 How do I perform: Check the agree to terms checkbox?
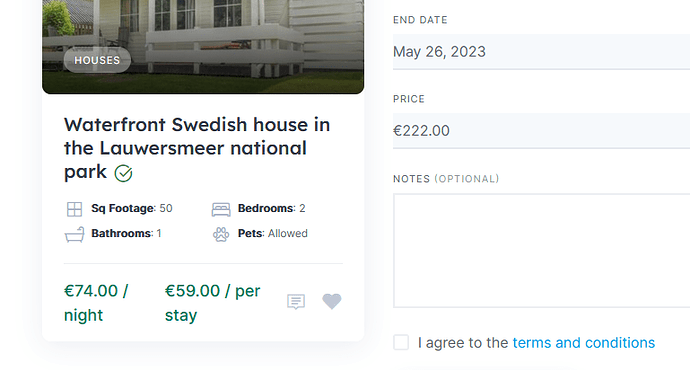click(x=401, y=342)
